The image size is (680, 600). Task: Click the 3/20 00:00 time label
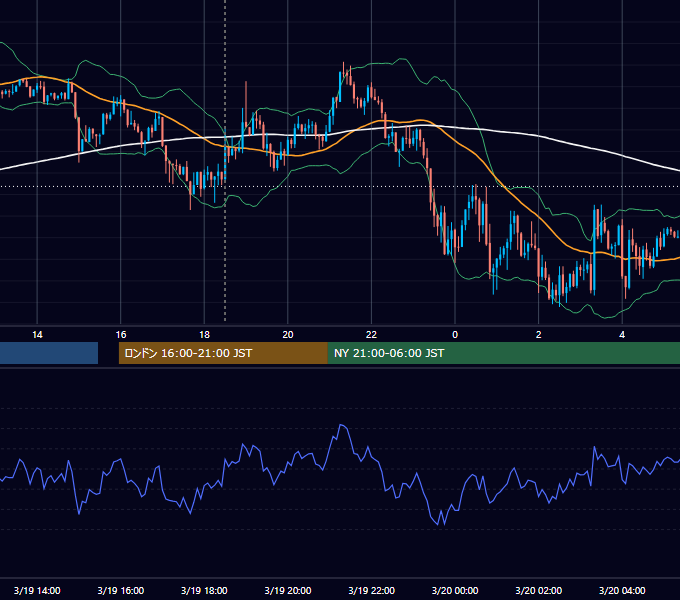(x=455, y=590)
